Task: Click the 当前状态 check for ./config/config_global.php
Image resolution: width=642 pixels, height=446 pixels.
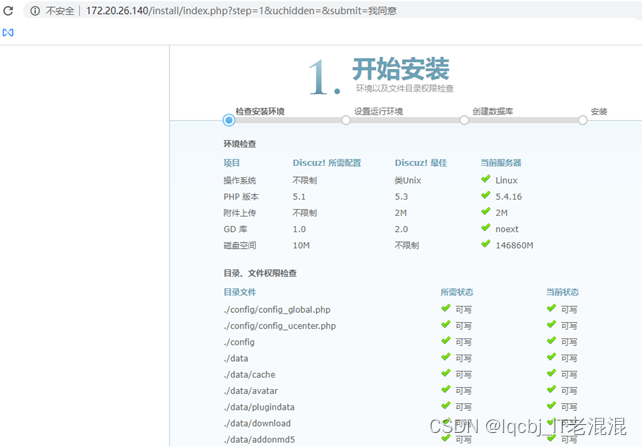Action: coord(552,308)
